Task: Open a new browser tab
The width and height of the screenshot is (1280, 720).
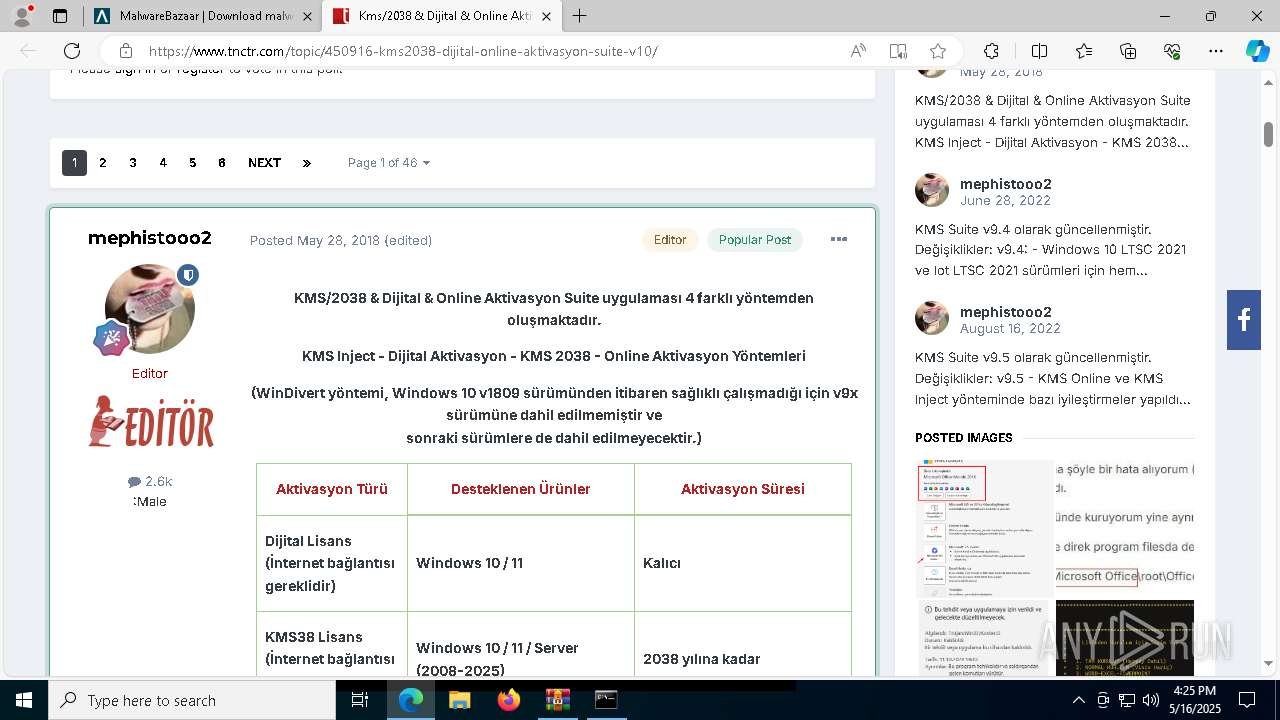Action: pyautogui.click(x=580, y=16)
